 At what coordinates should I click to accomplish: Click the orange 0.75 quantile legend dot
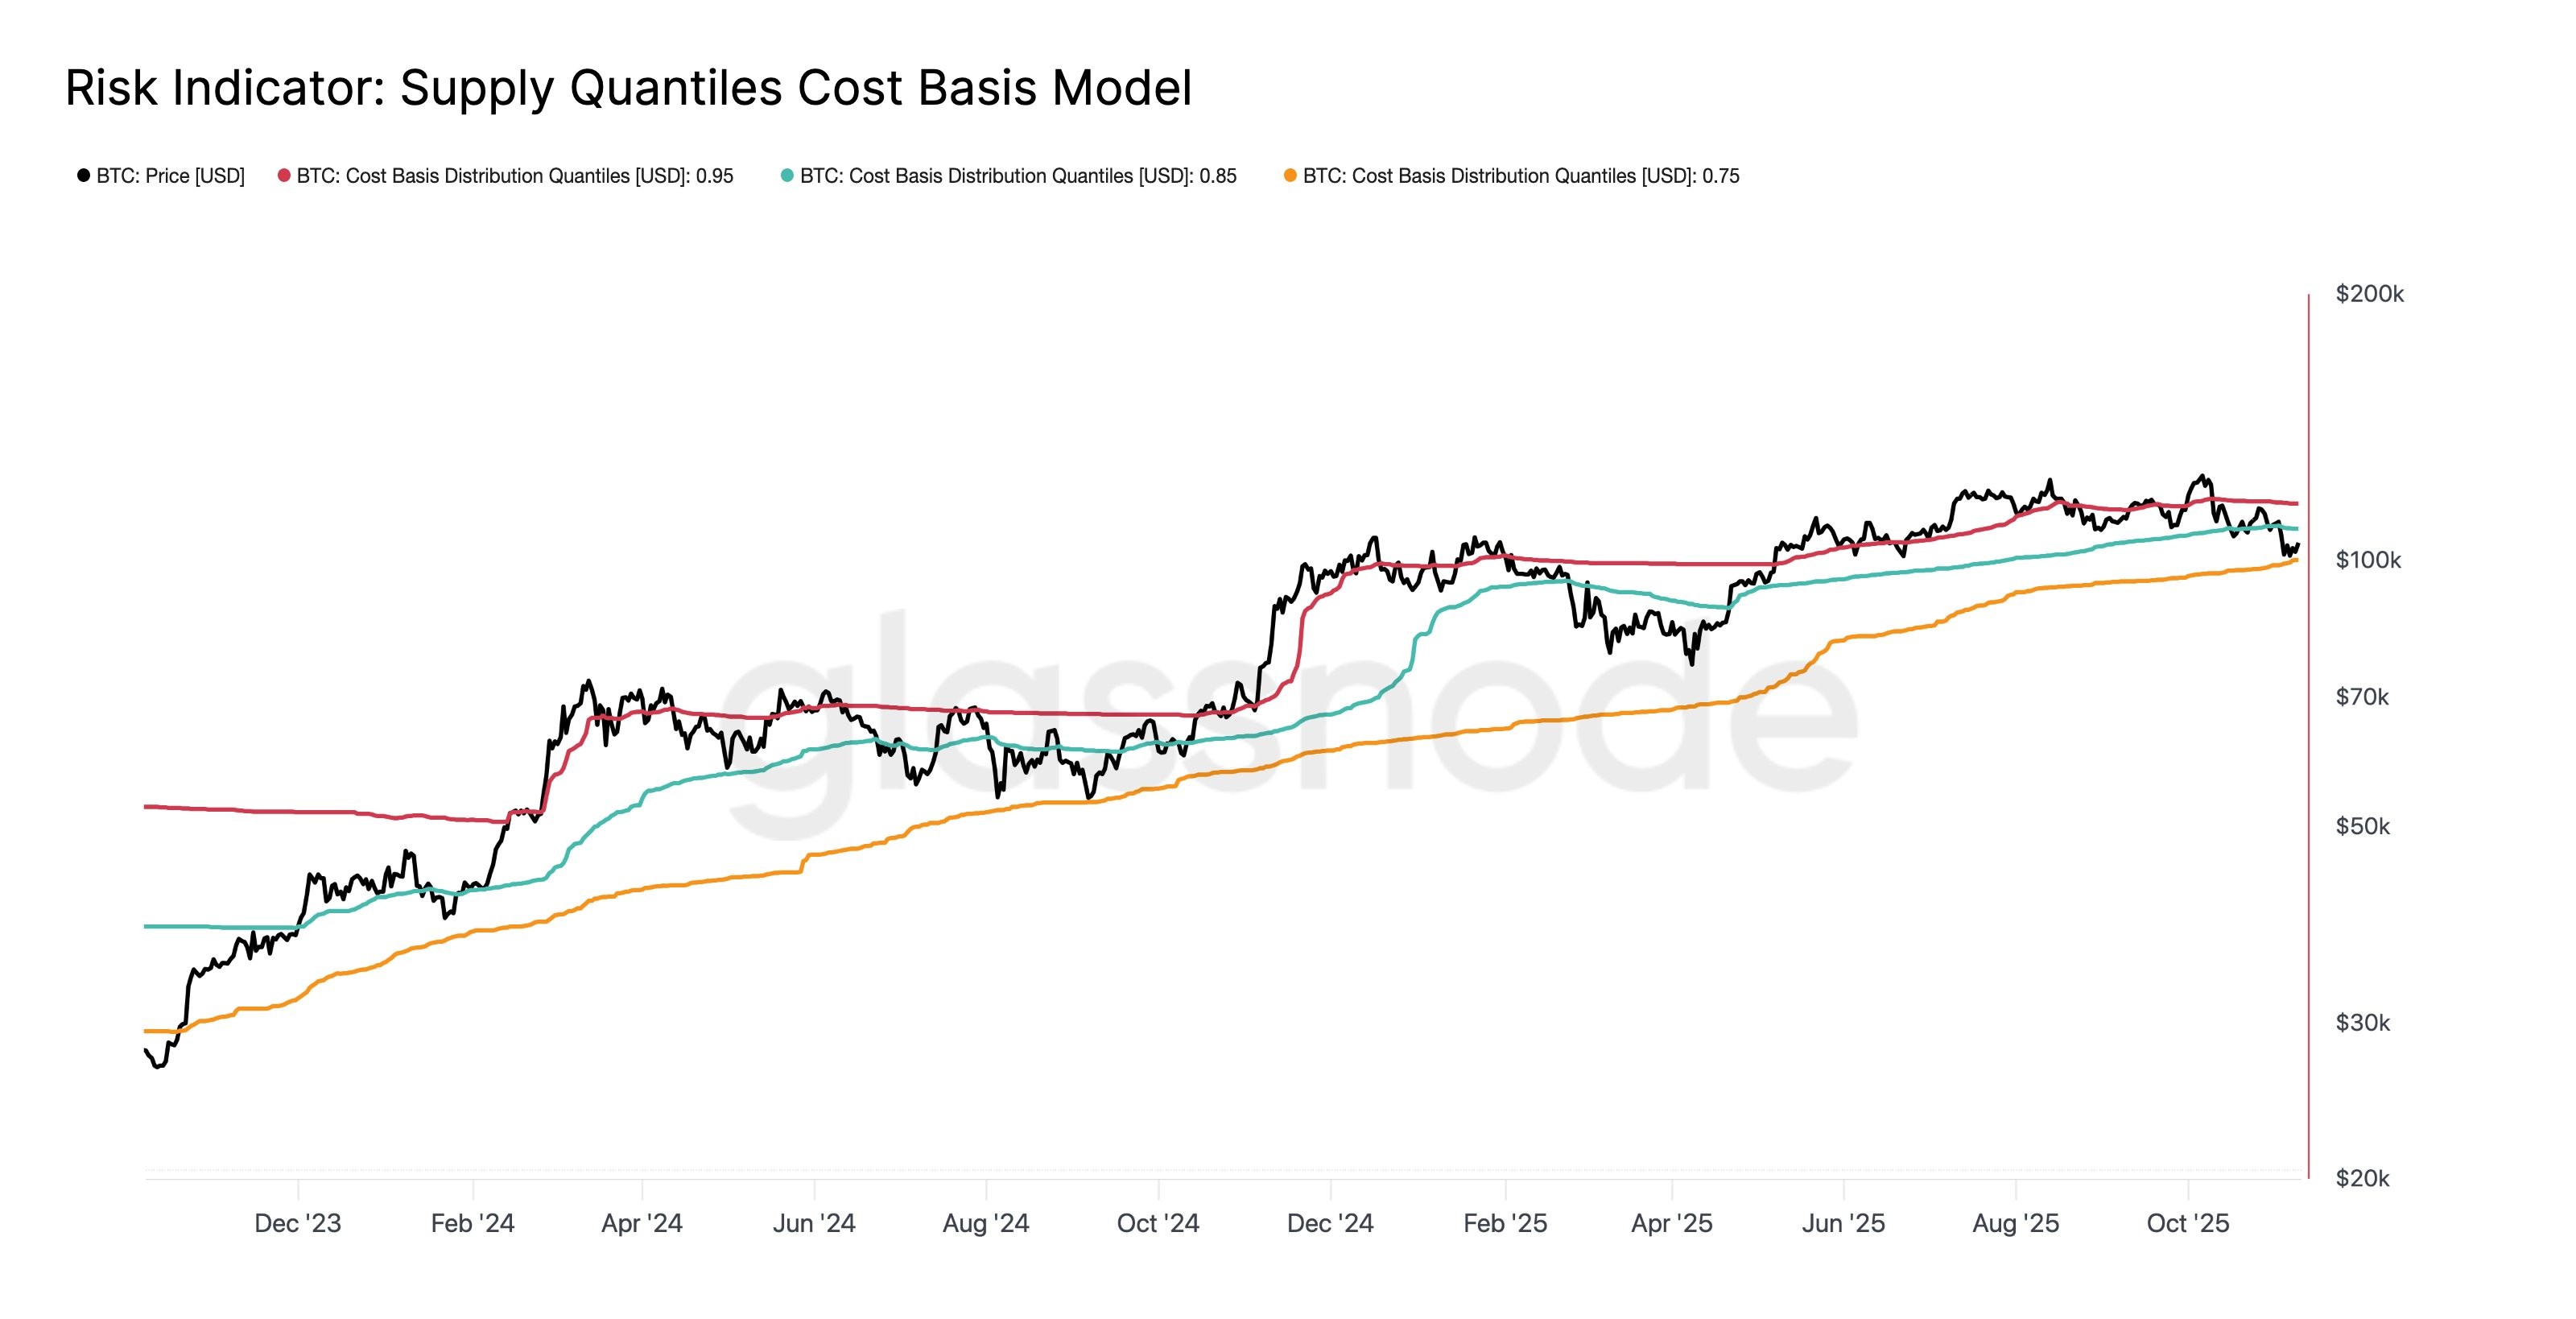click(1290, 176)
